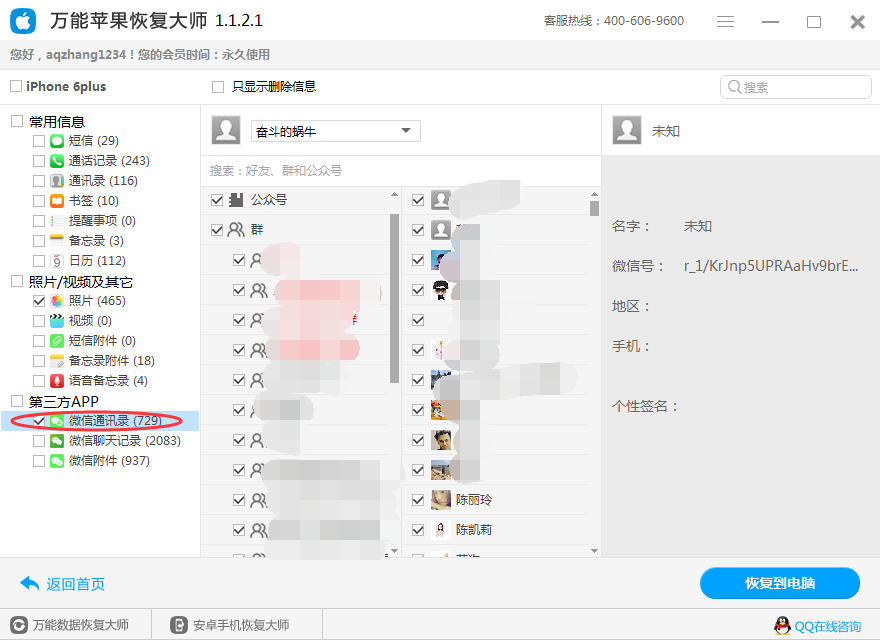Image resolution: width=880 pixels, height=640 pixels.
Task: Tick the iPhone 6plus checkbox
Action: (x=16, y=86)
